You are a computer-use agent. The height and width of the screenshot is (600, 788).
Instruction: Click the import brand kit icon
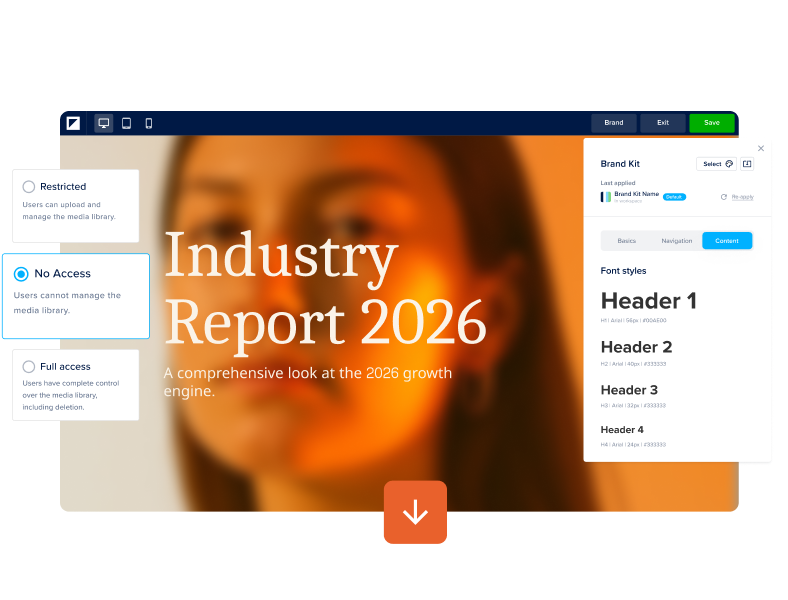747,164
